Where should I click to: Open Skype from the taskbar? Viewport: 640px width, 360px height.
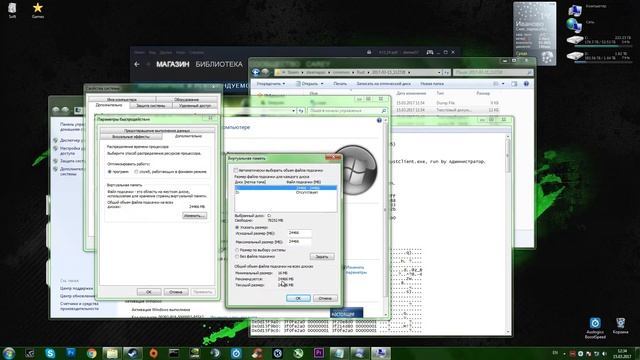click(50, 353)
